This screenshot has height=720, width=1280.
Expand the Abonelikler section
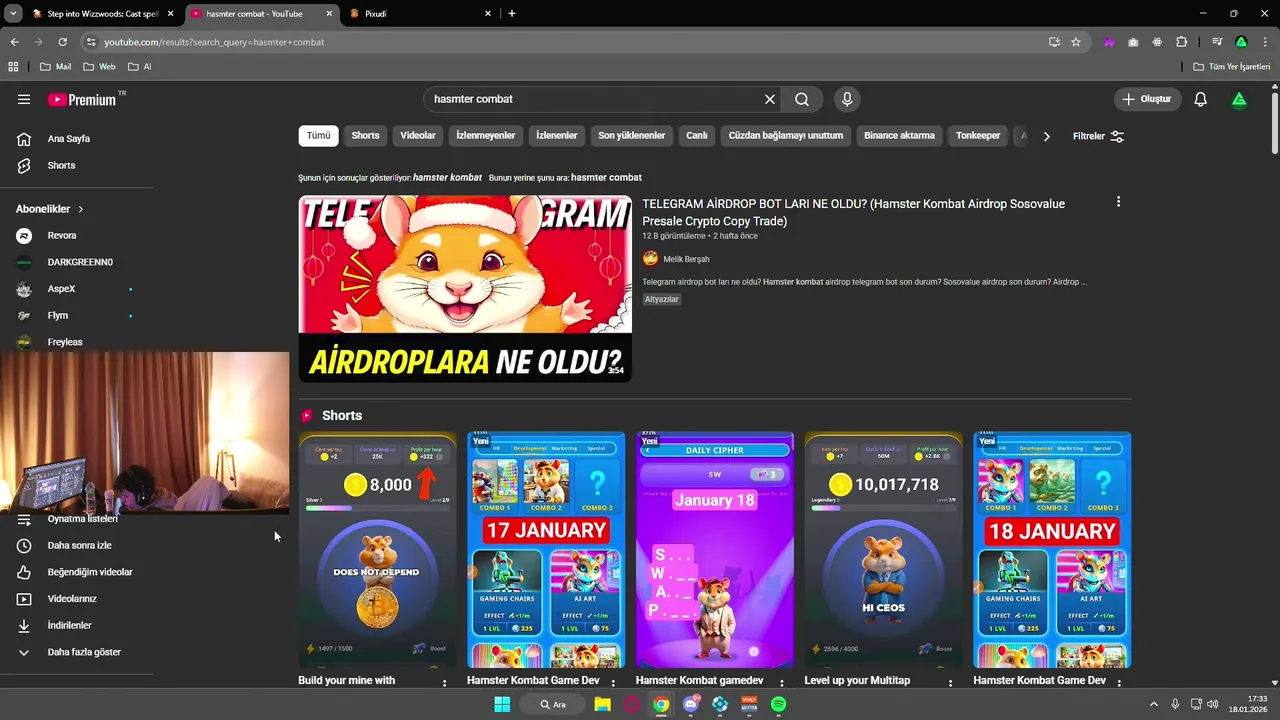(x=50, y=209)
